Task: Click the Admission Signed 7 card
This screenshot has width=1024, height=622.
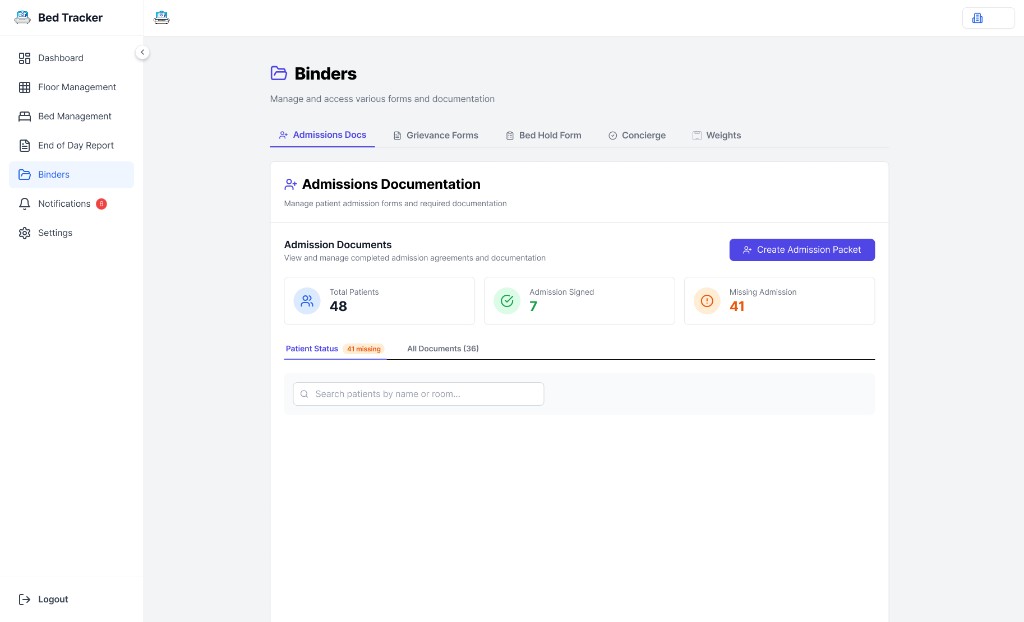Action: click(579, 301)
